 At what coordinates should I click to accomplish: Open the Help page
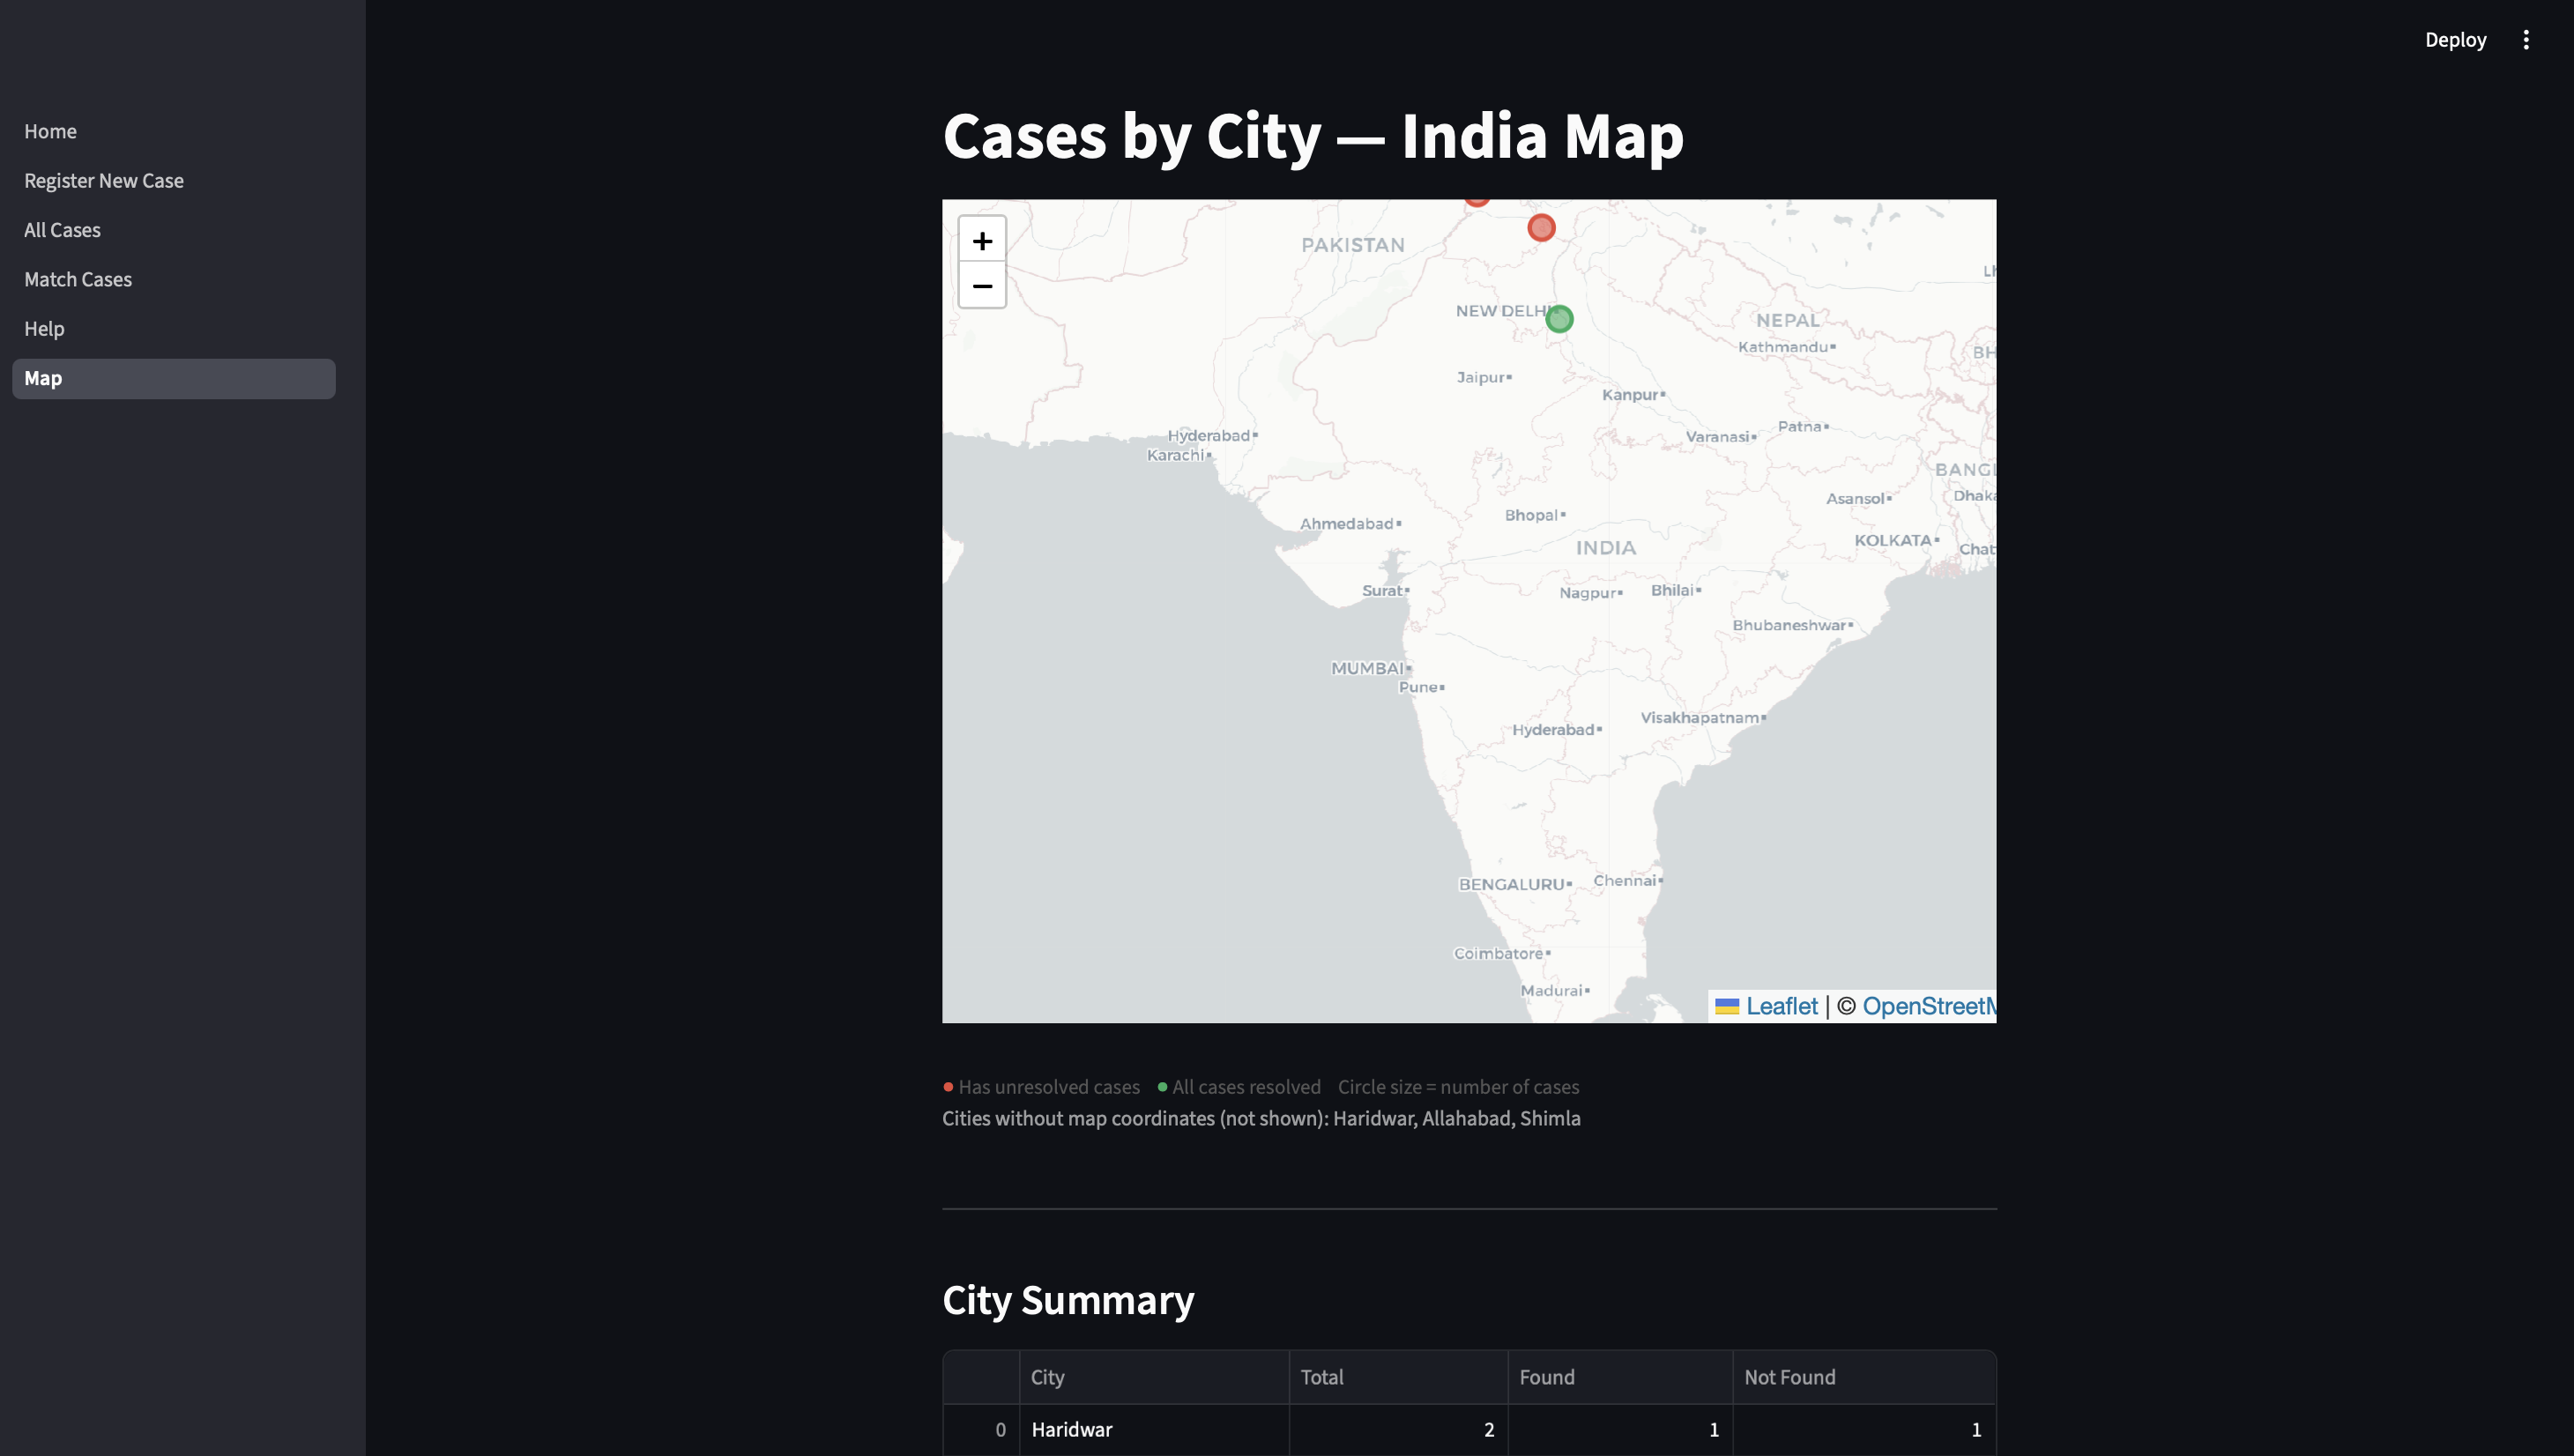[x=44, y=329]
